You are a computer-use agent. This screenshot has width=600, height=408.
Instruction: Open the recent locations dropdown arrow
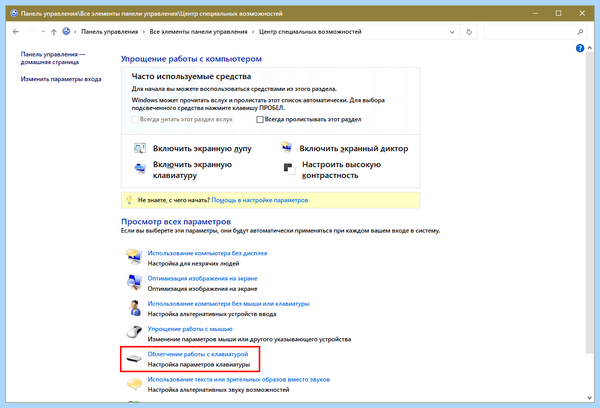43,32
